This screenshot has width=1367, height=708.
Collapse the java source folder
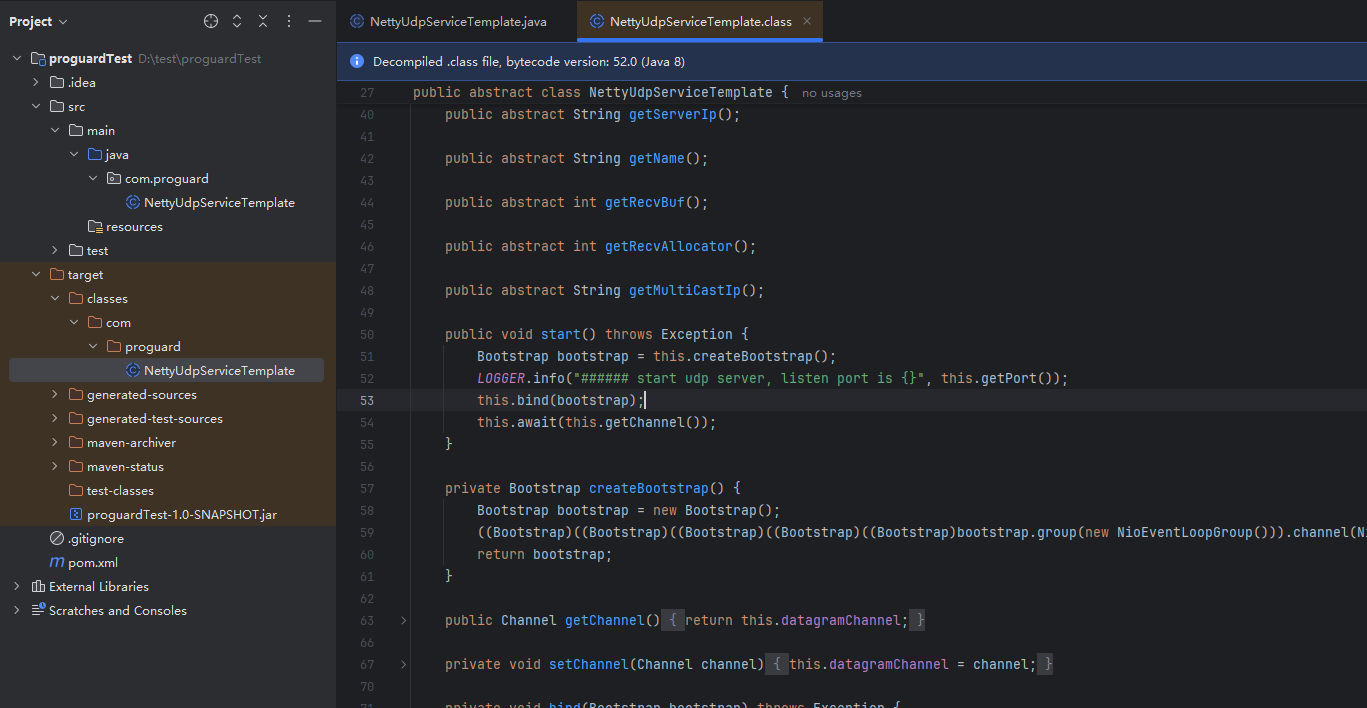(74, 155)
